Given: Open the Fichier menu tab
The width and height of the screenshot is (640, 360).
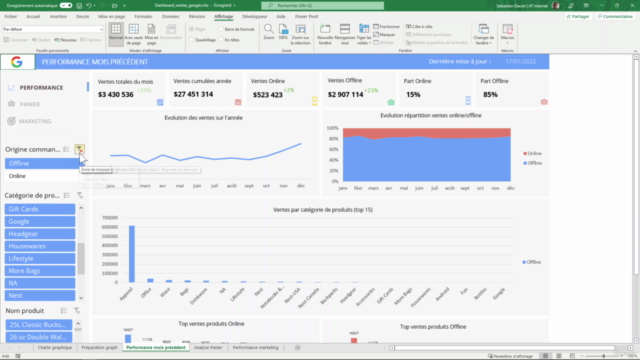Looking at the screenshot, I should [11, 17].
